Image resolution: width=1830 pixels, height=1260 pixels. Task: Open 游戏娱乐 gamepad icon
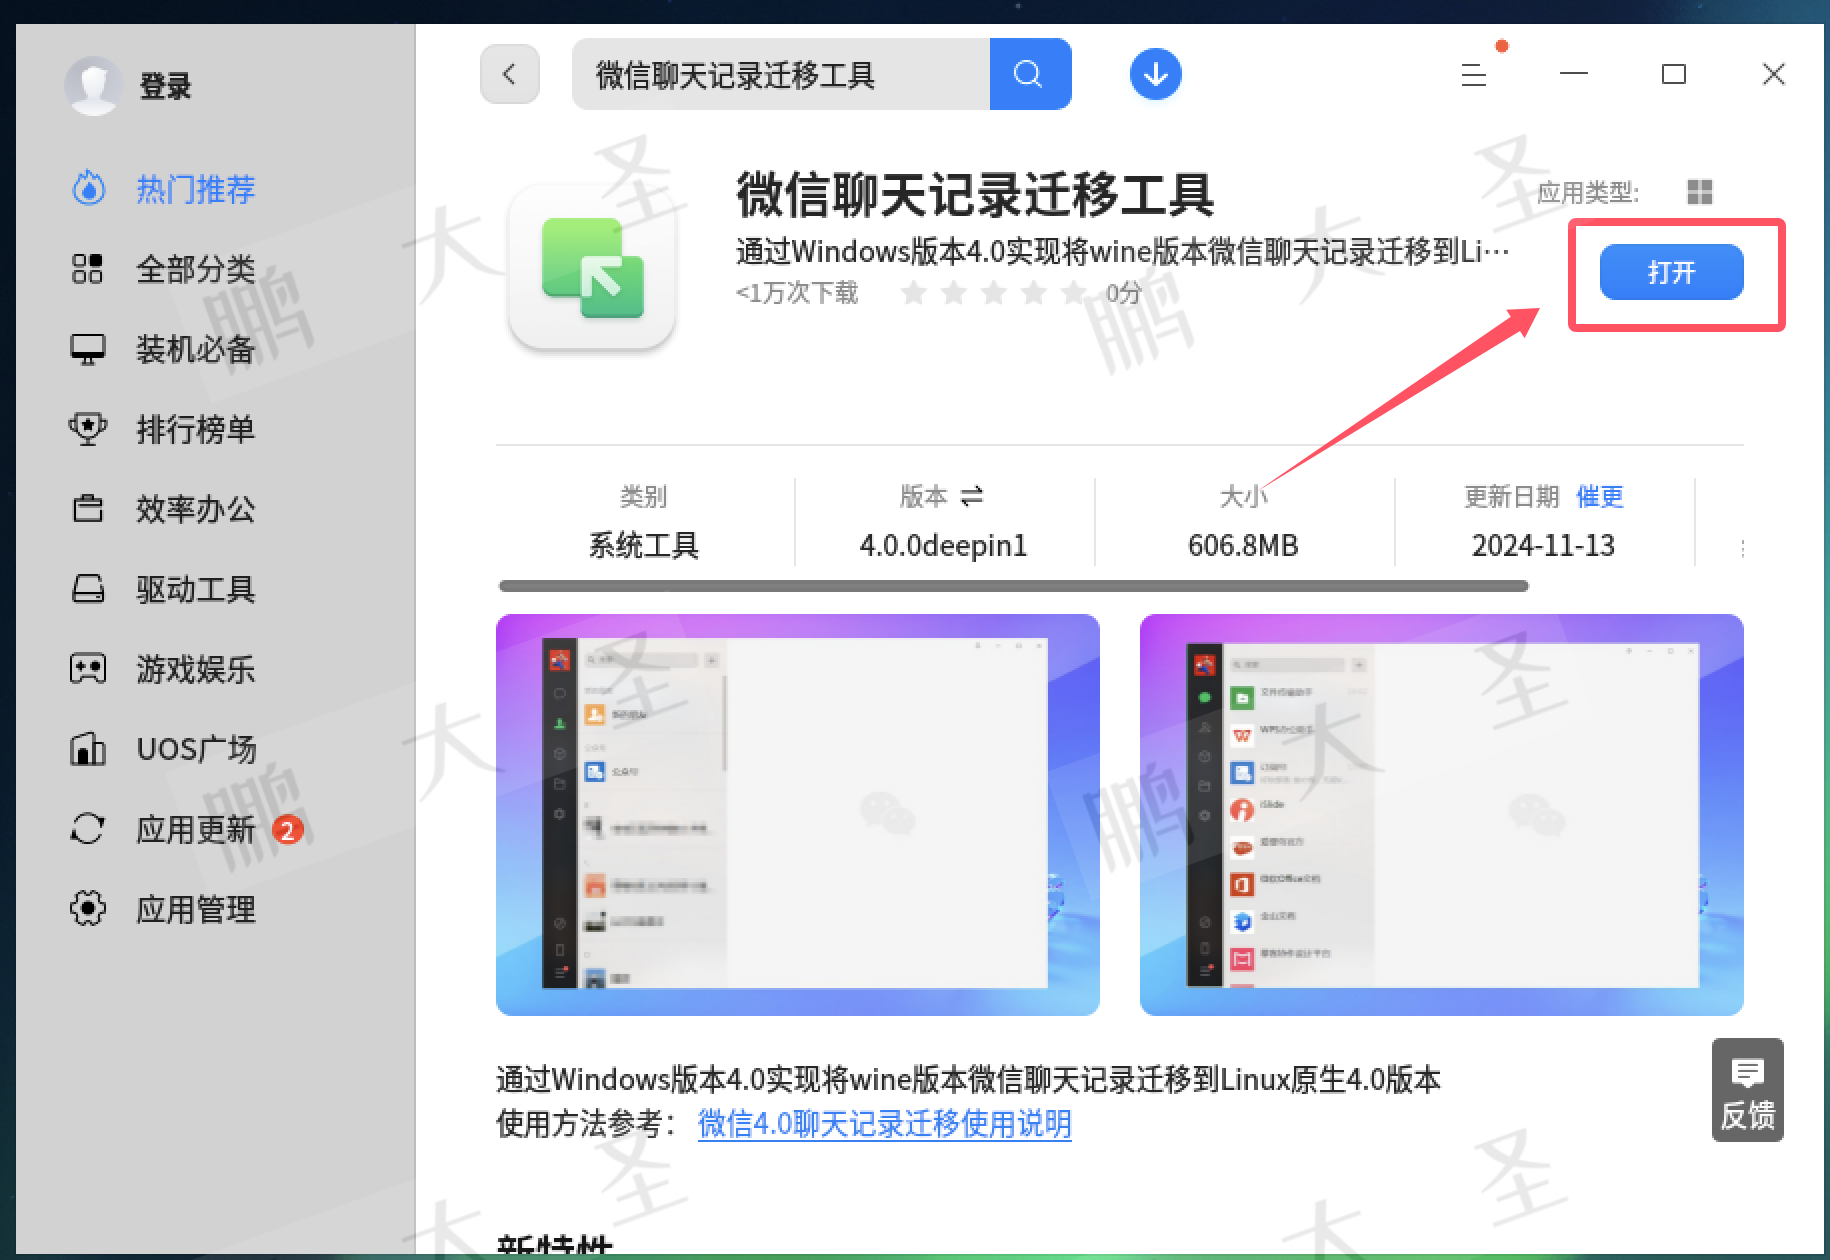tap(88, 668)
